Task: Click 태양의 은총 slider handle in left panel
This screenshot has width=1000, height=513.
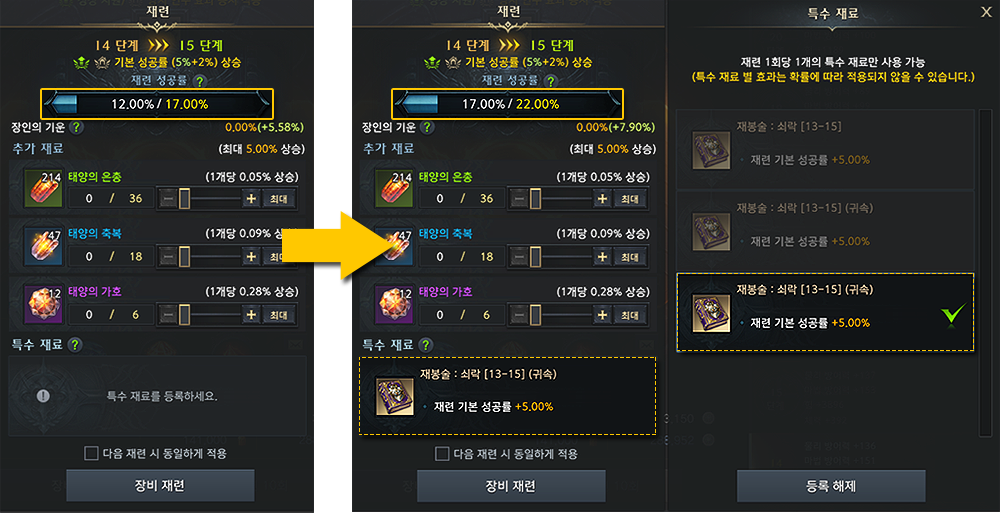Action: 184,199
